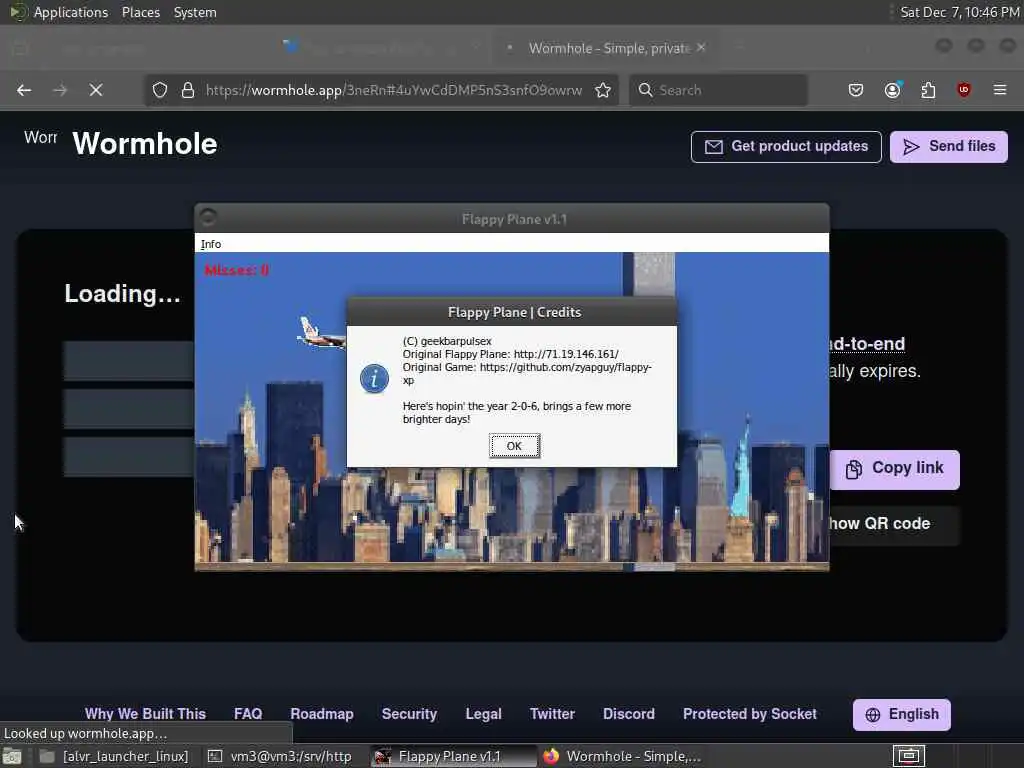Click the info icon in the Credits dialog

(x=374, y=379)
